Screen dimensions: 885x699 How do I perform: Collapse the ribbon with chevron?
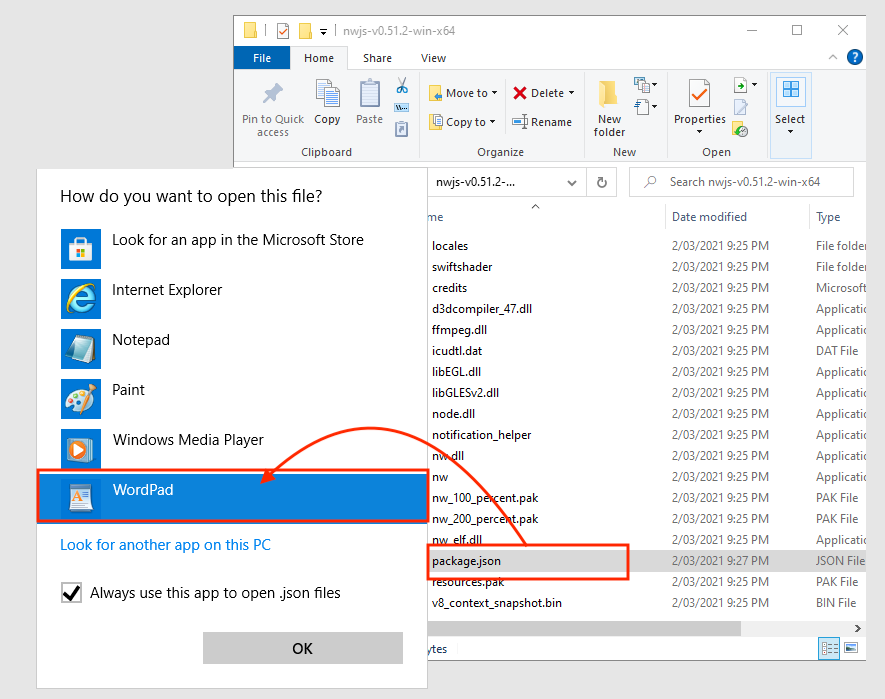[x=833, y=57]
